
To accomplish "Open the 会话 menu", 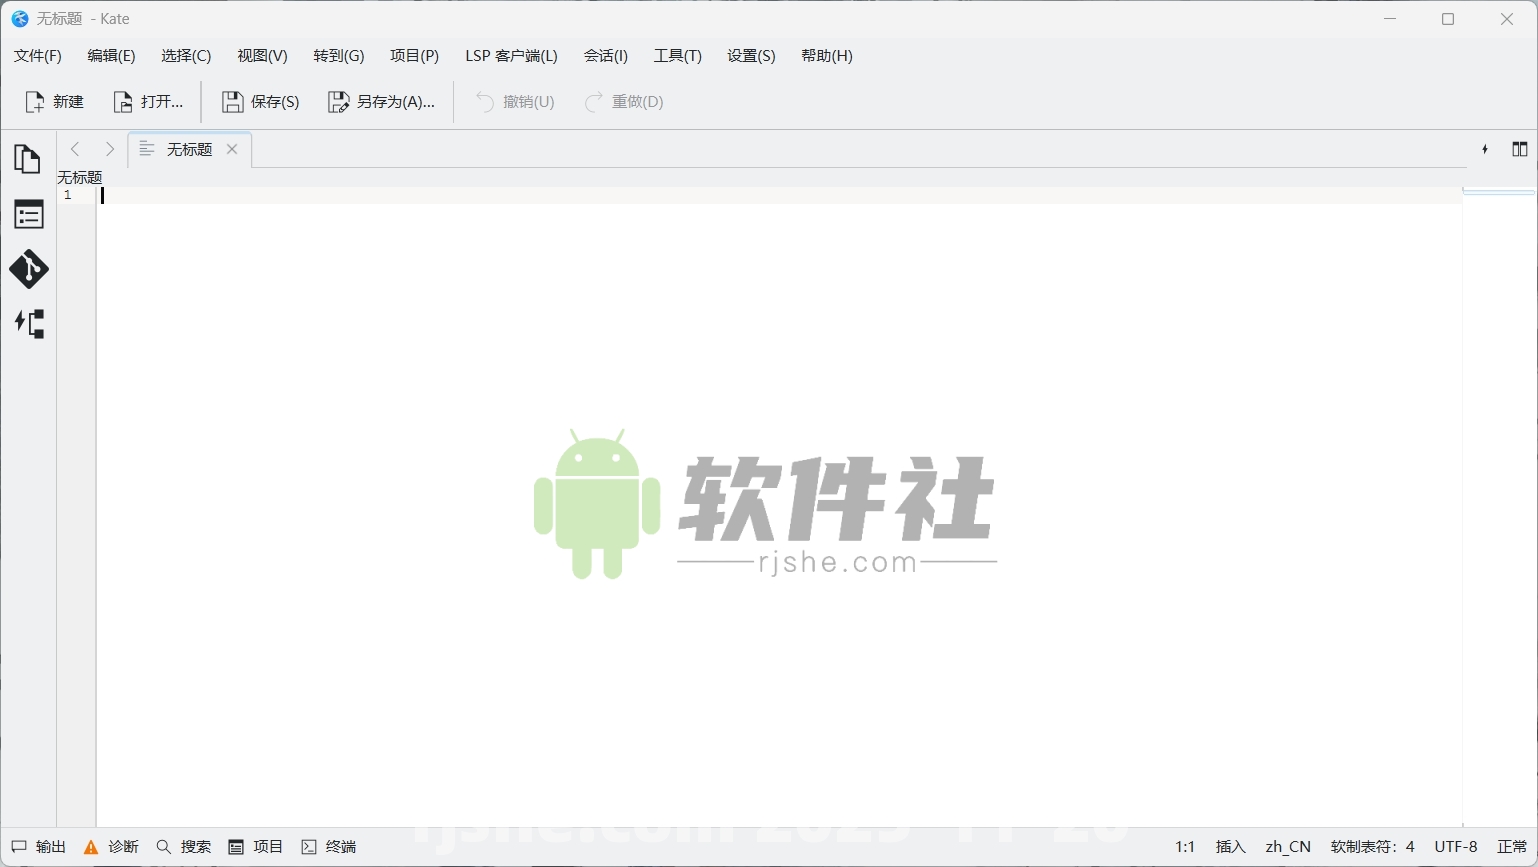I will tap(605, 56).
